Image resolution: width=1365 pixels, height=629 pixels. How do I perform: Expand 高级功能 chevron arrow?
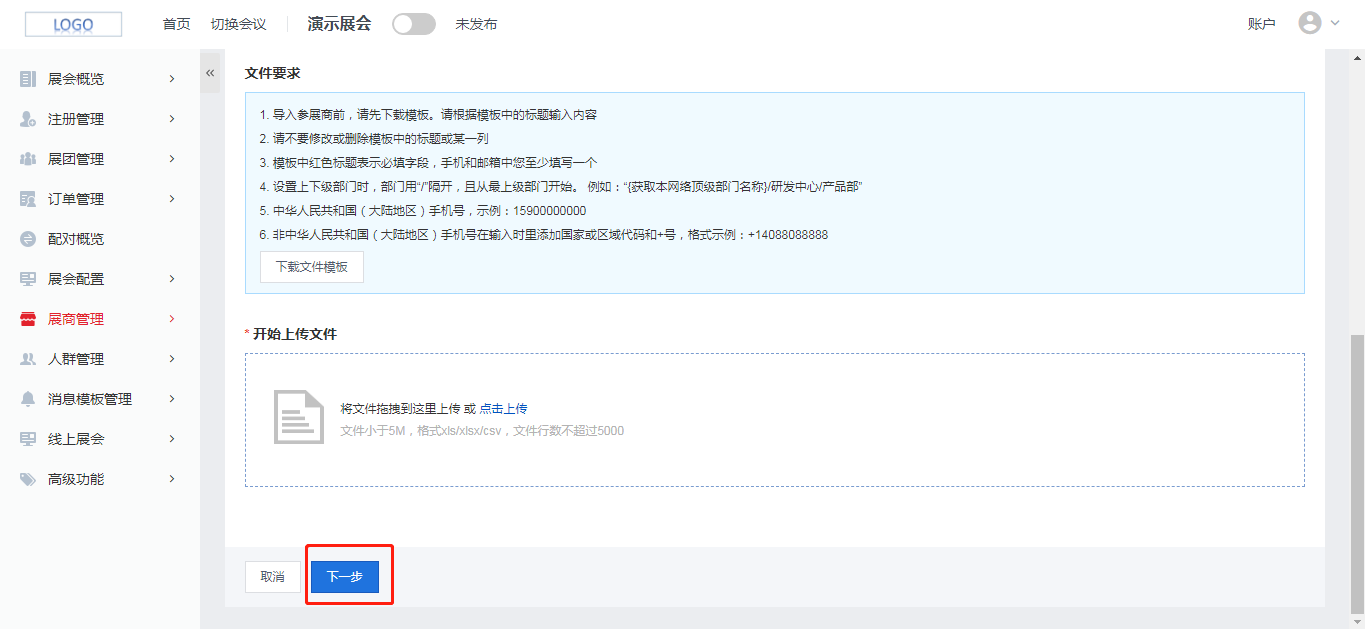click(172, 479)
